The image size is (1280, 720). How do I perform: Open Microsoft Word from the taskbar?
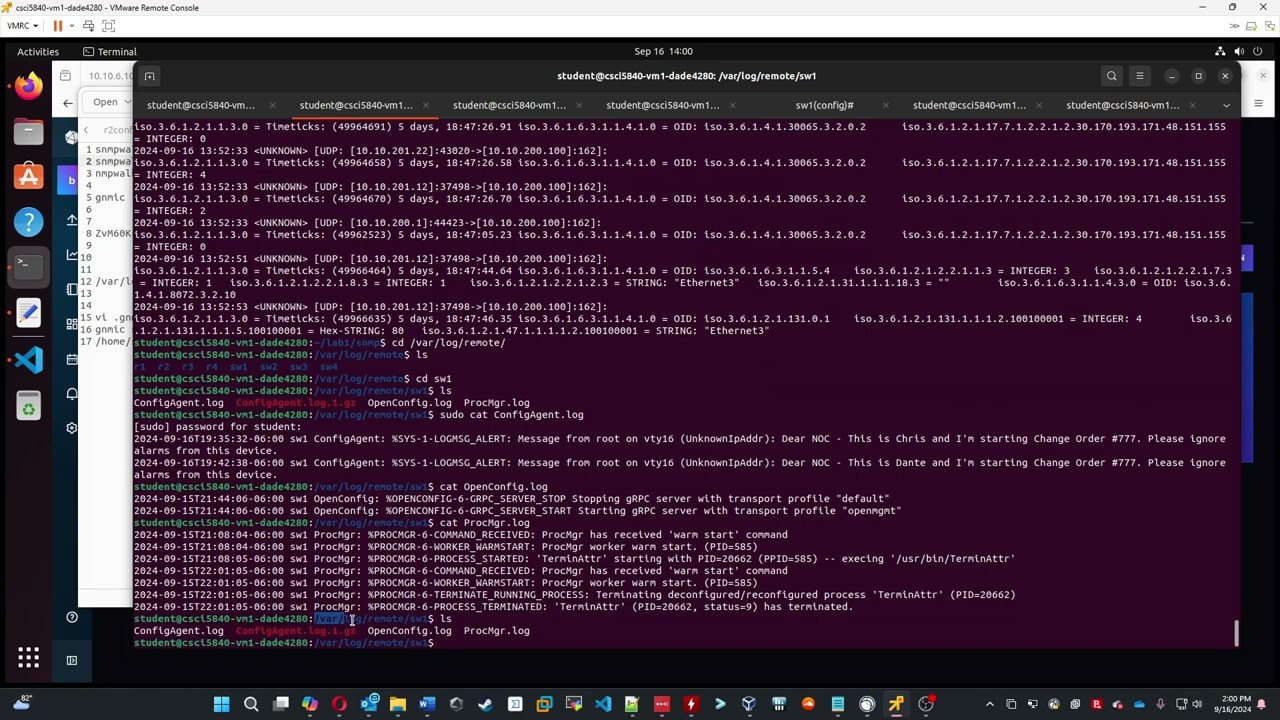[x=427, y=704]
